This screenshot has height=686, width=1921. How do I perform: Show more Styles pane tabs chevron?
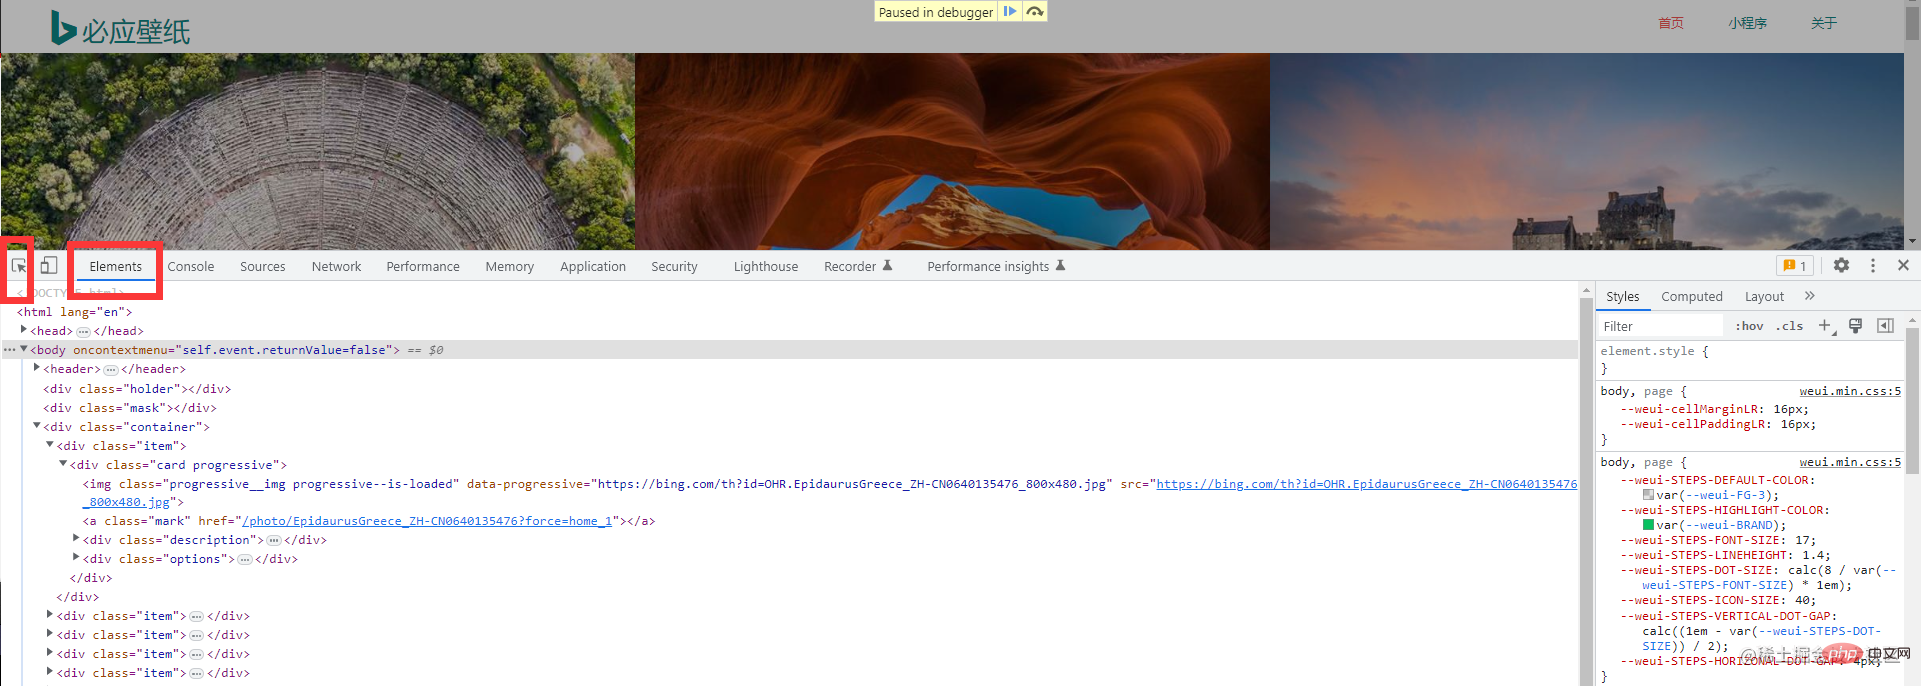click(x=1809, y=296)
